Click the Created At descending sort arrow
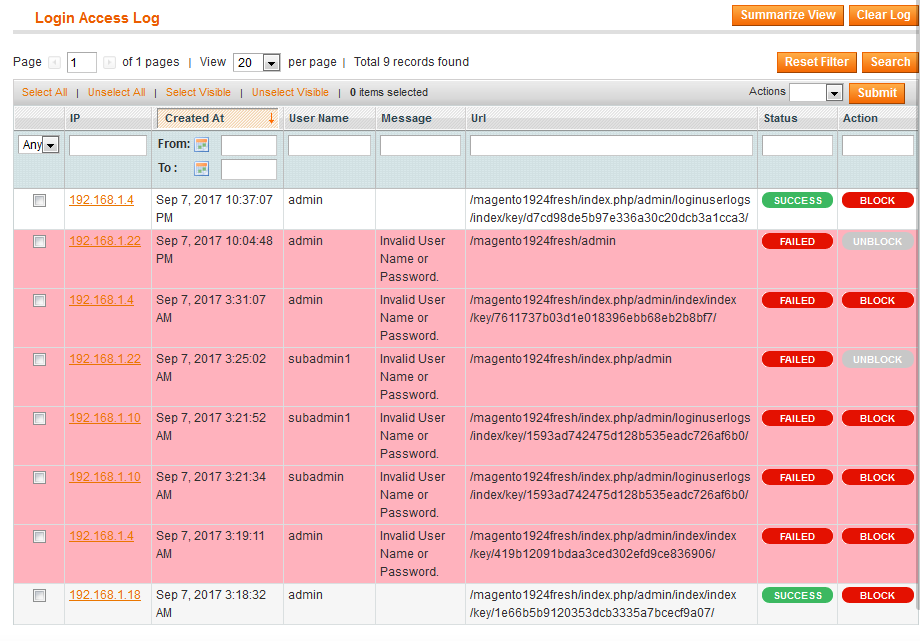920x641 pixels. [x=271, y=118]
